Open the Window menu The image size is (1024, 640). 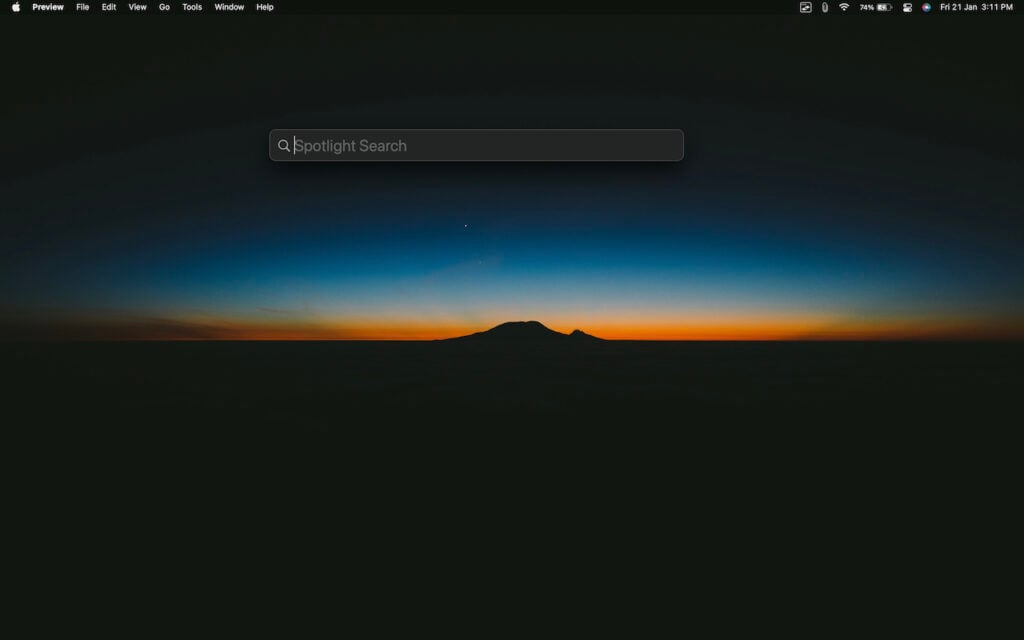tap(229, 7)
